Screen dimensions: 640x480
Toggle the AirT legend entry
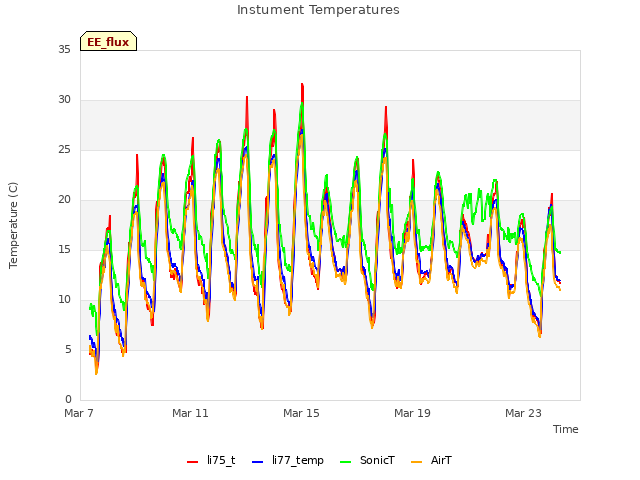(431, 460)
